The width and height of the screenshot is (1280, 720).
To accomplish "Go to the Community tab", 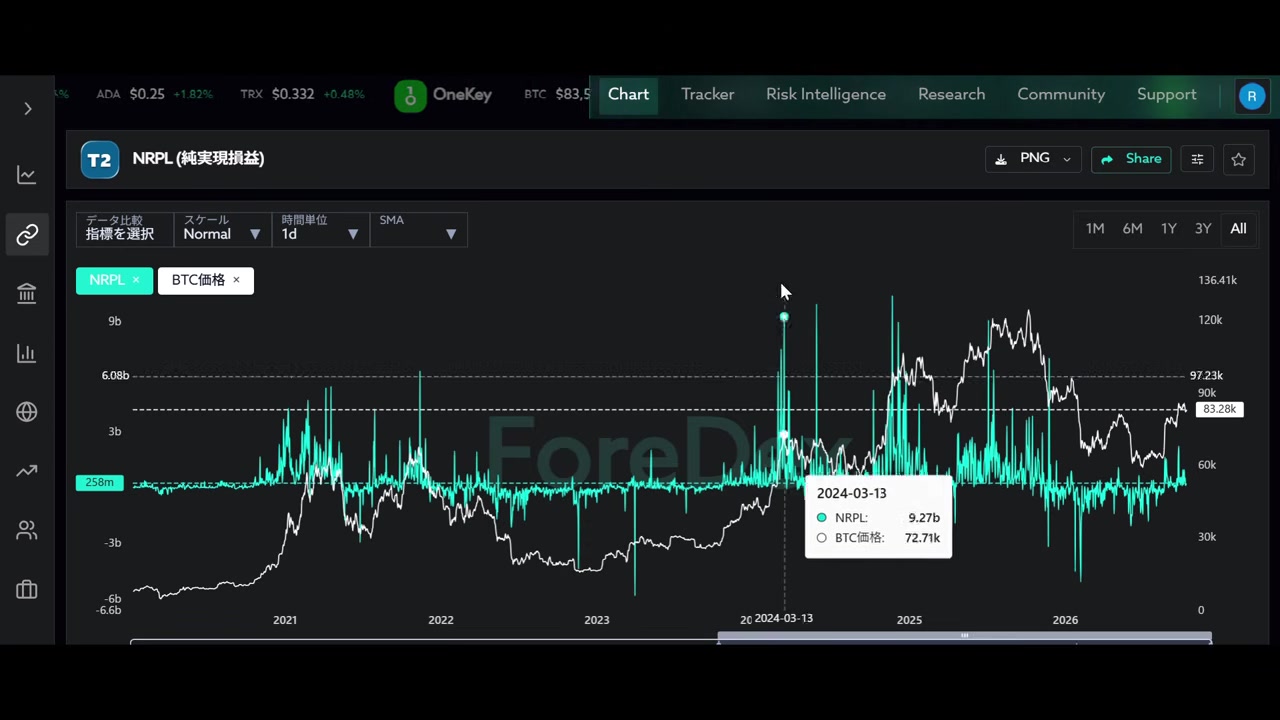I will 1061,94.
